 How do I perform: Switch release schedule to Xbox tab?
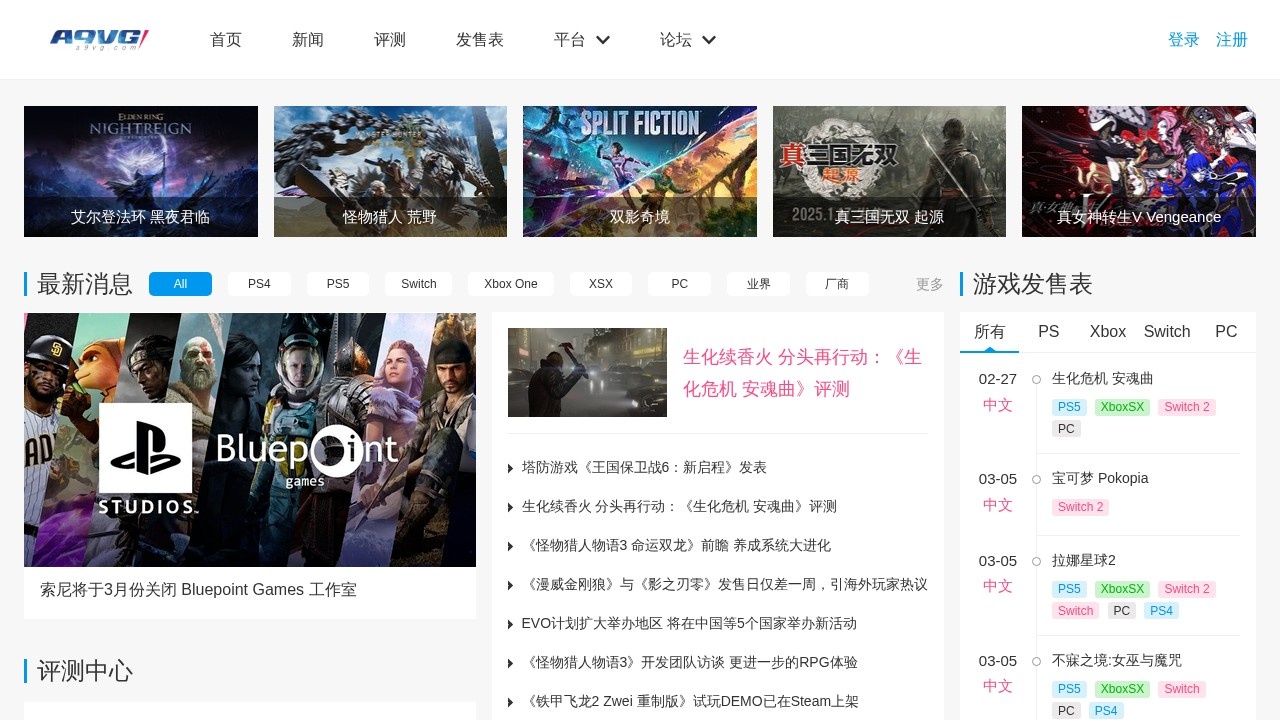click(1107, 332)
